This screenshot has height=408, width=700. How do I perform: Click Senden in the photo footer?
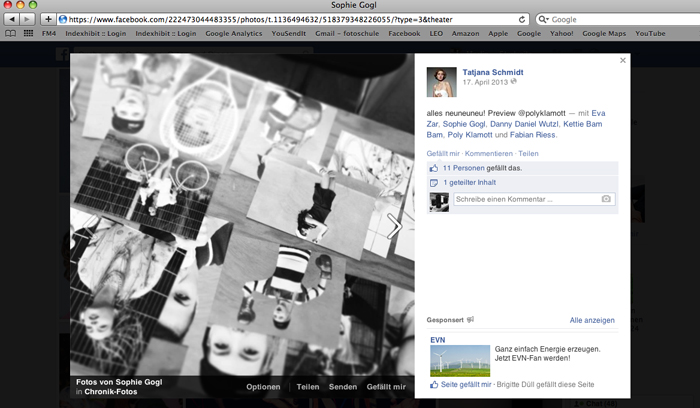343,387
